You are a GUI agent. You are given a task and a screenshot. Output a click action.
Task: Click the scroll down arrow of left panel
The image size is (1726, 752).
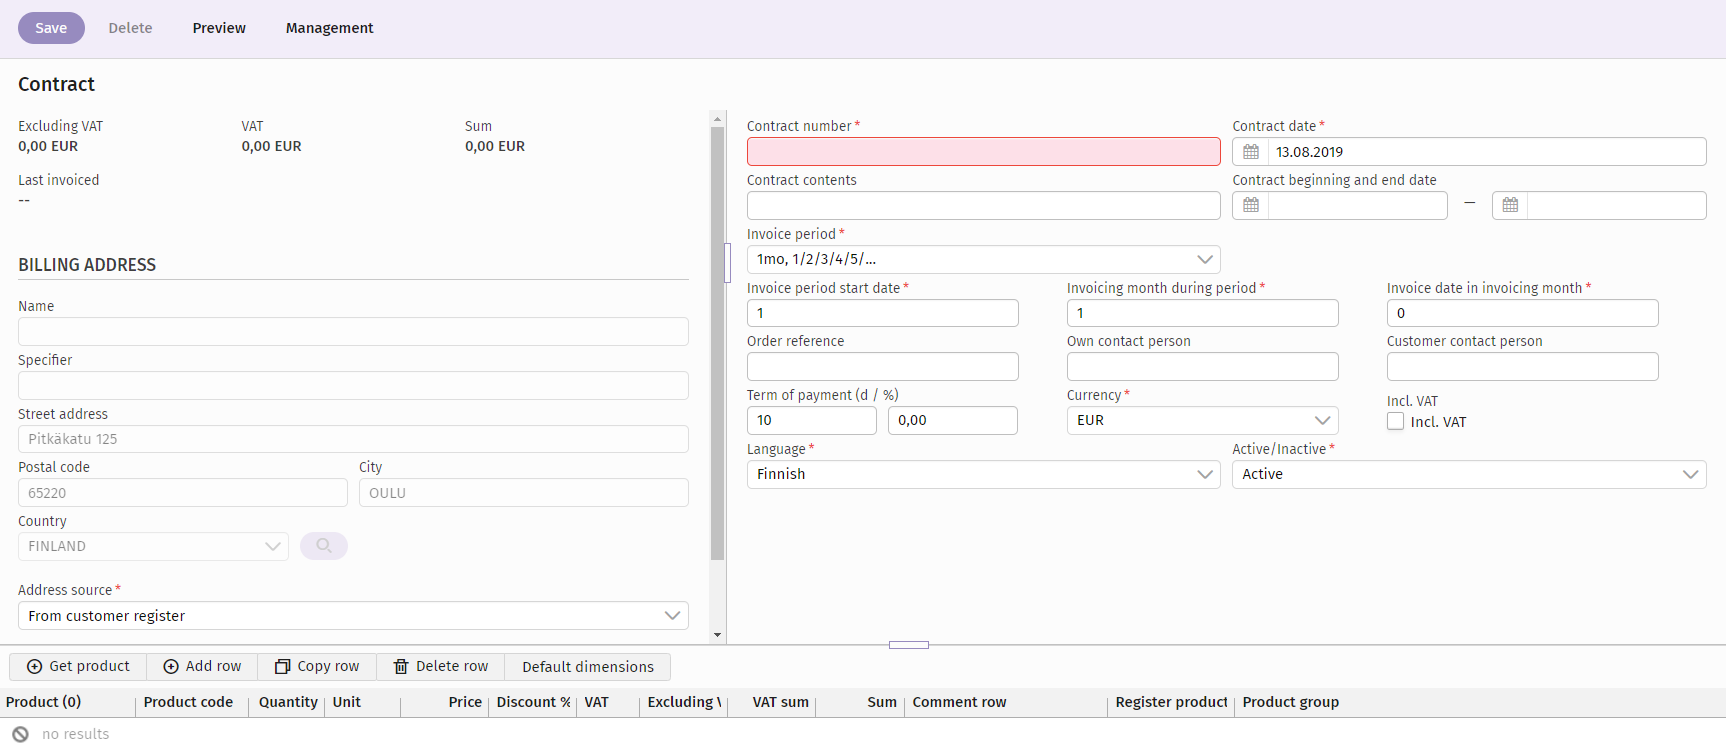(717, 635)
